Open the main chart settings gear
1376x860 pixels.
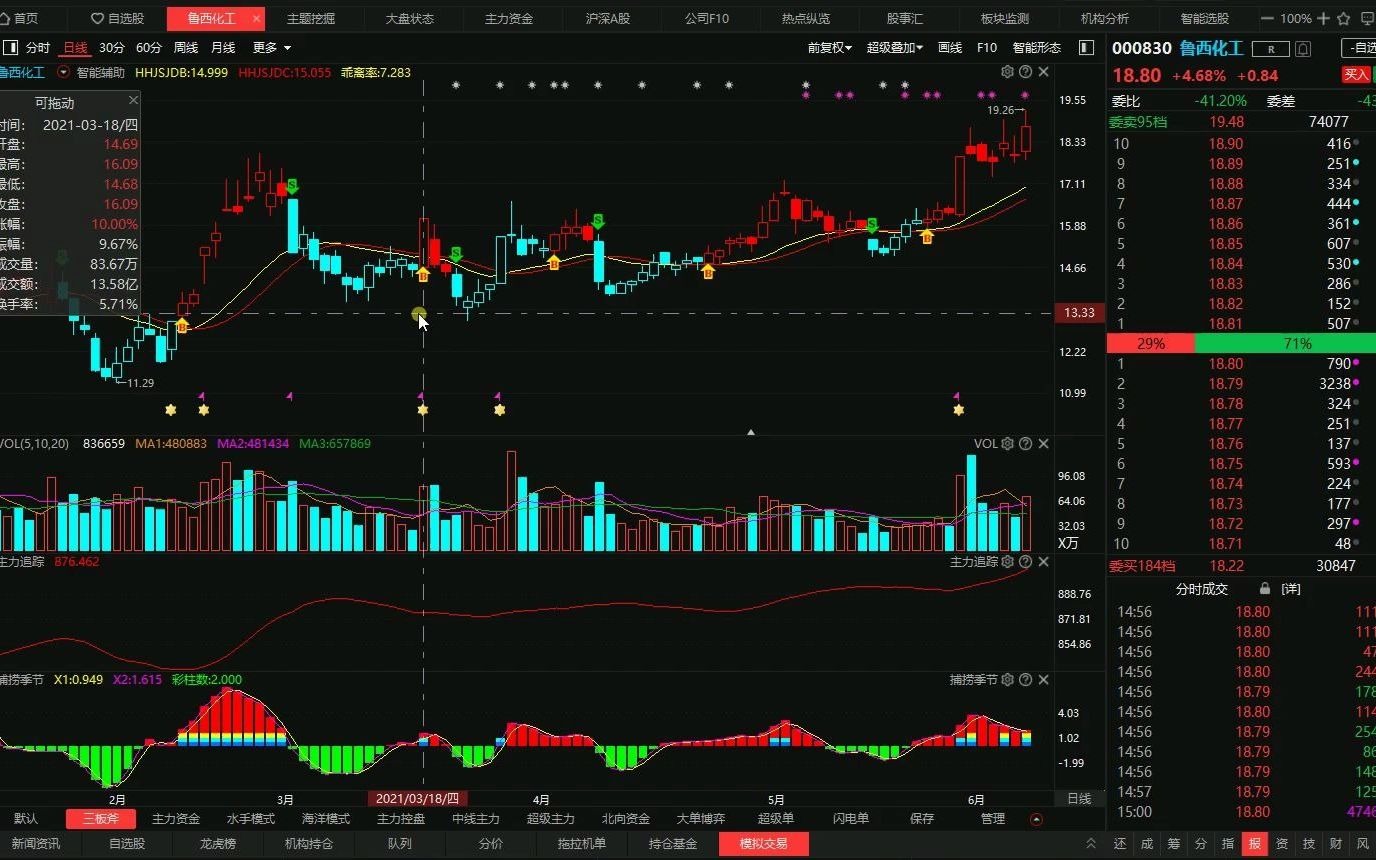[1008, 72]
